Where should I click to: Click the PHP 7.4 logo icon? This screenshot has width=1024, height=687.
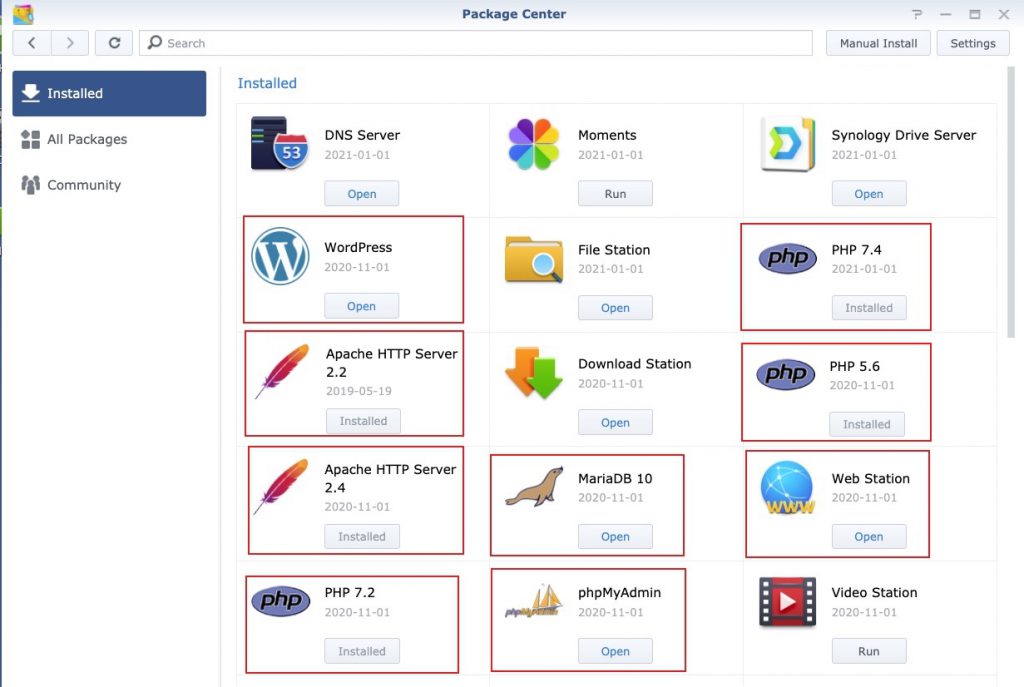coord(788,258)
